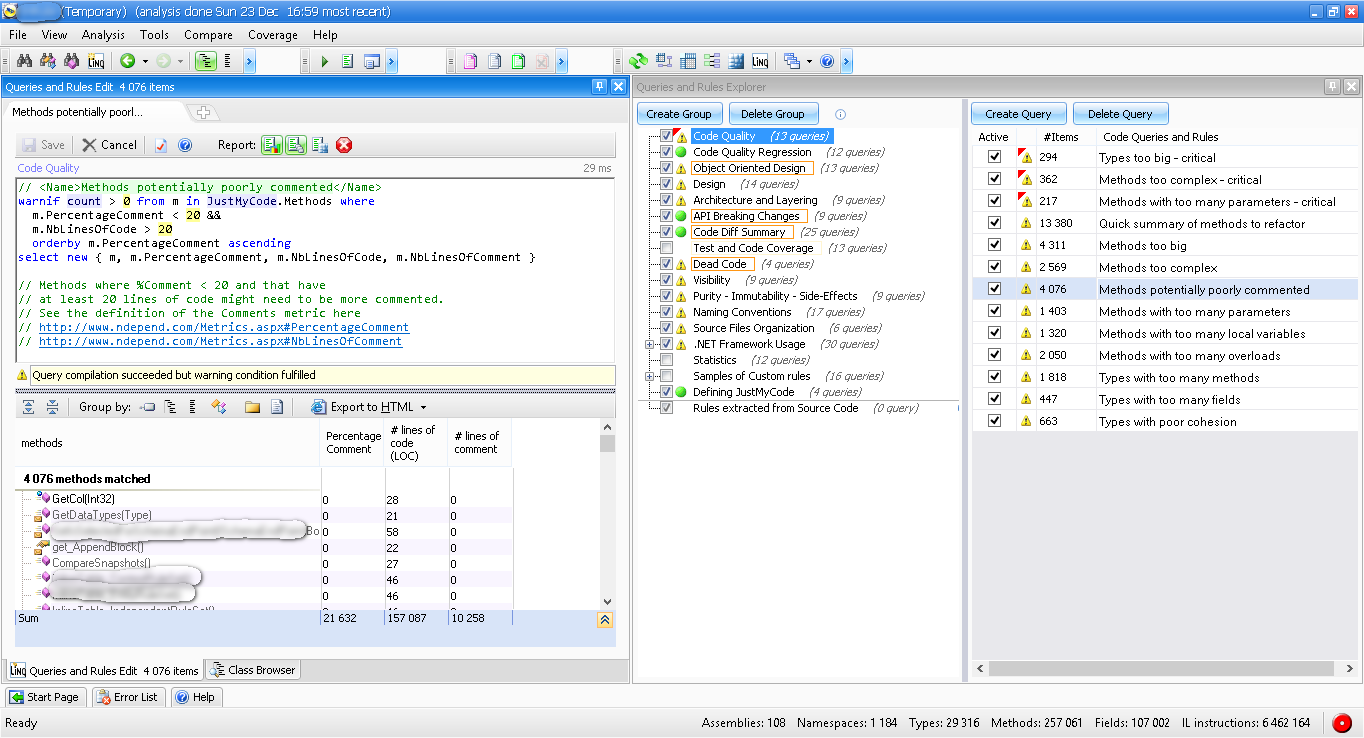
Task: Group results by source file icon
Action: click(277, 407)
